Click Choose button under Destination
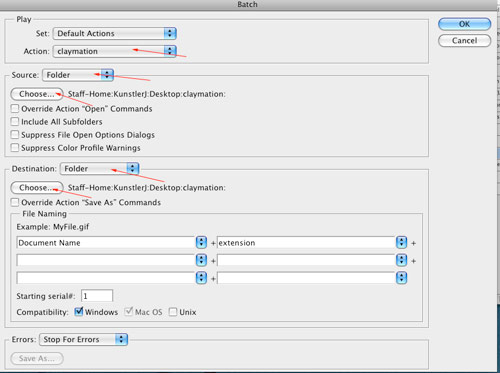The width and height of the screenshot is (500, 373). (x=37, y=188)
